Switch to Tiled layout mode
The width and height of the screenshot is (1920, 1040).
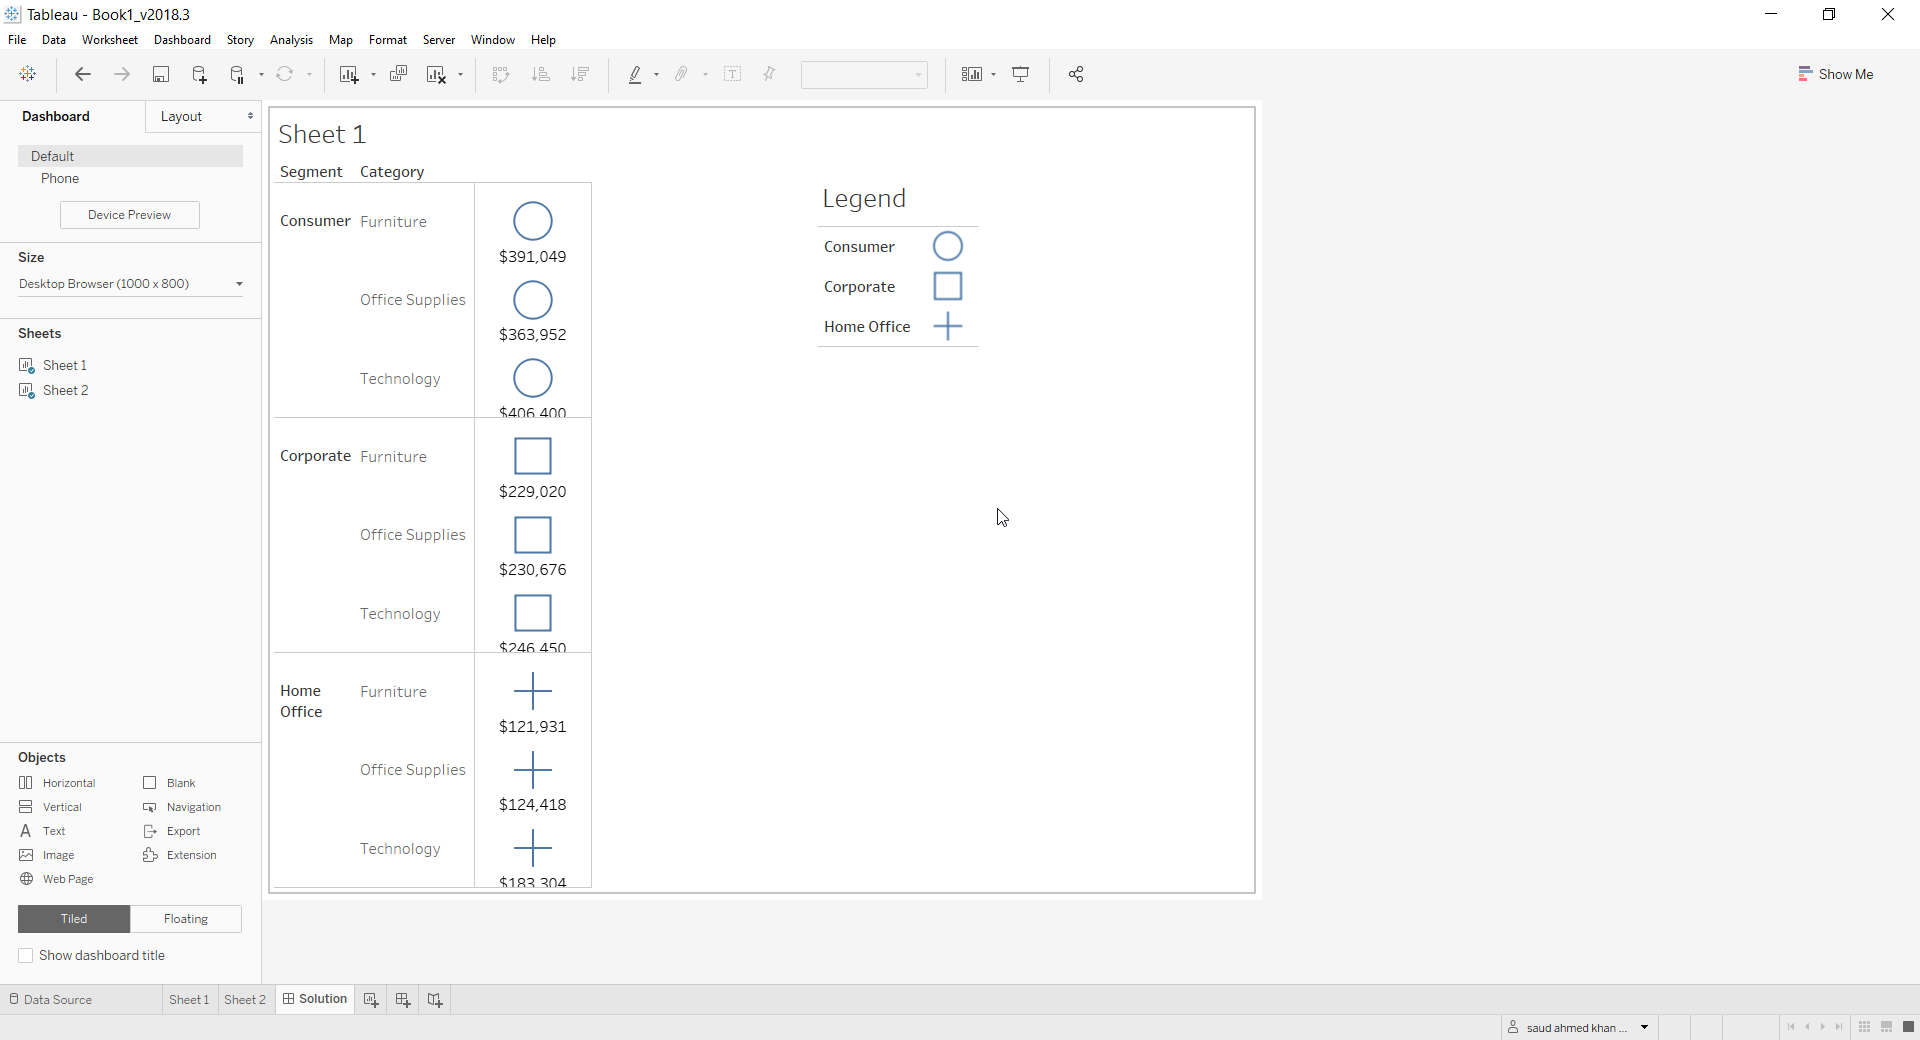tap(74, 919)
